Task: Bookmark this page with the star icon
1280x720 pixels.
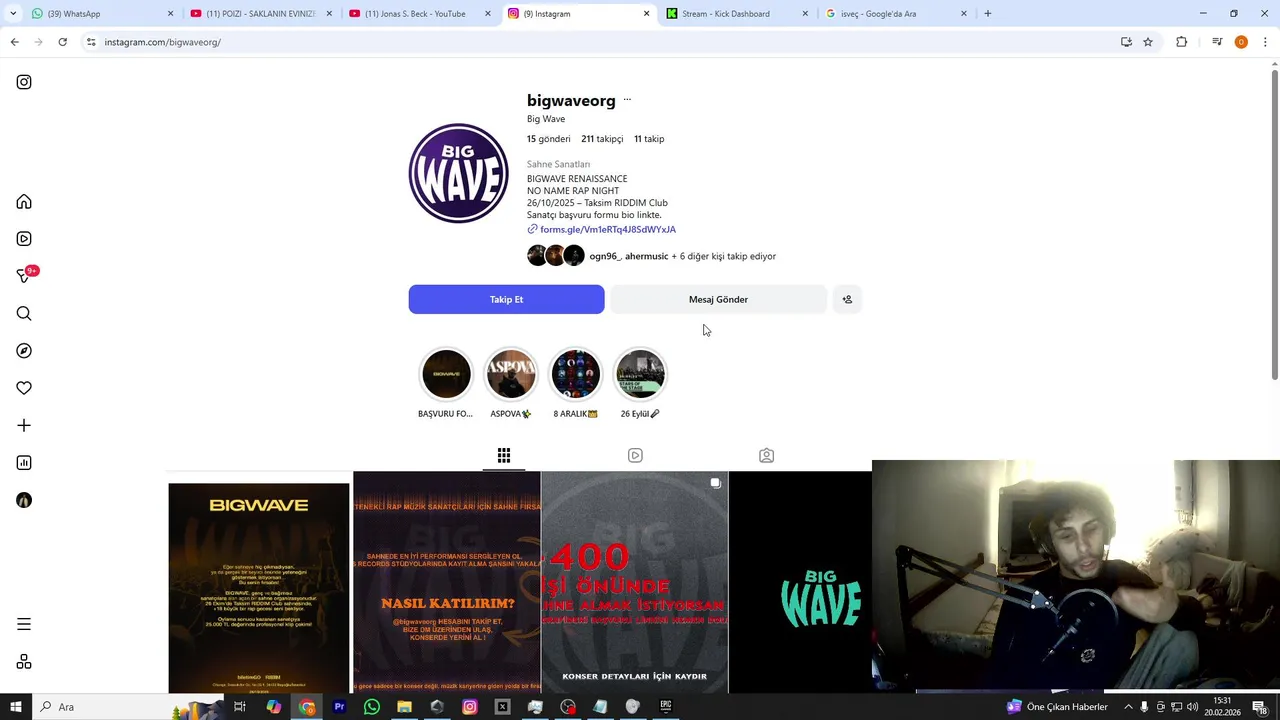Action: (x=1148, y=42)
